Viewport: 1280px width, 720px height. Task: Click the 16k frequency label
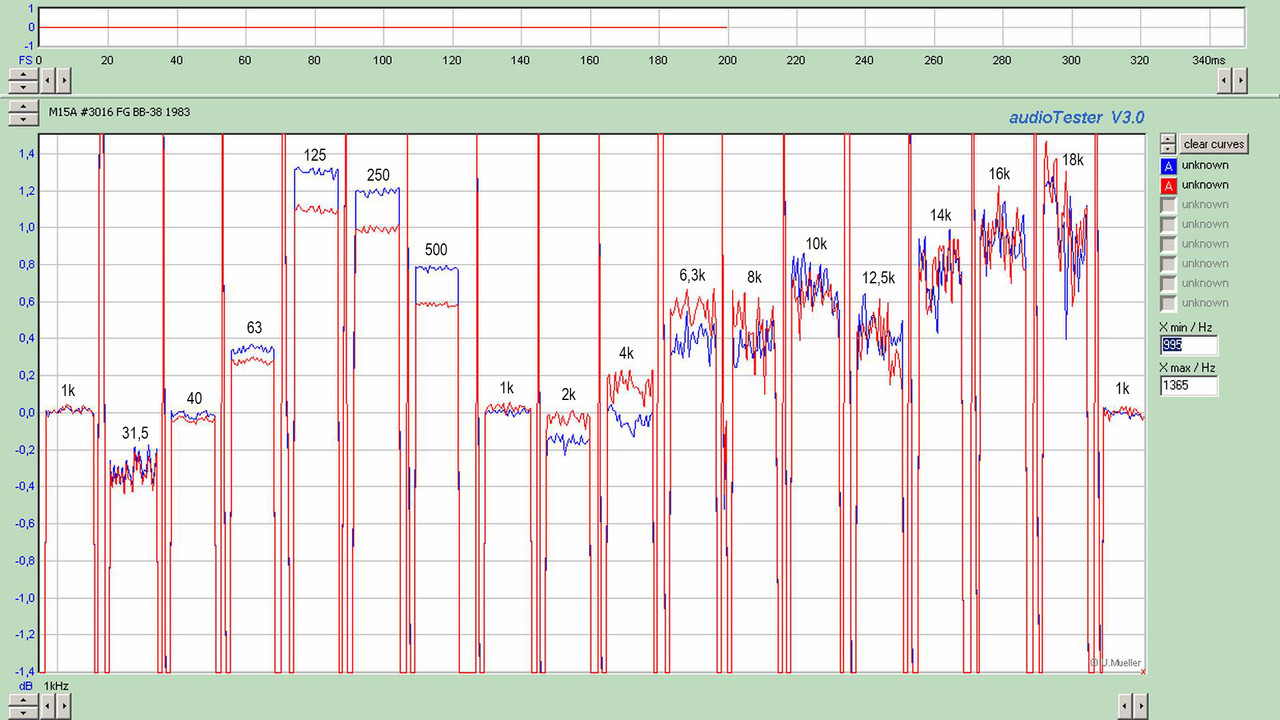click(999, 174)
